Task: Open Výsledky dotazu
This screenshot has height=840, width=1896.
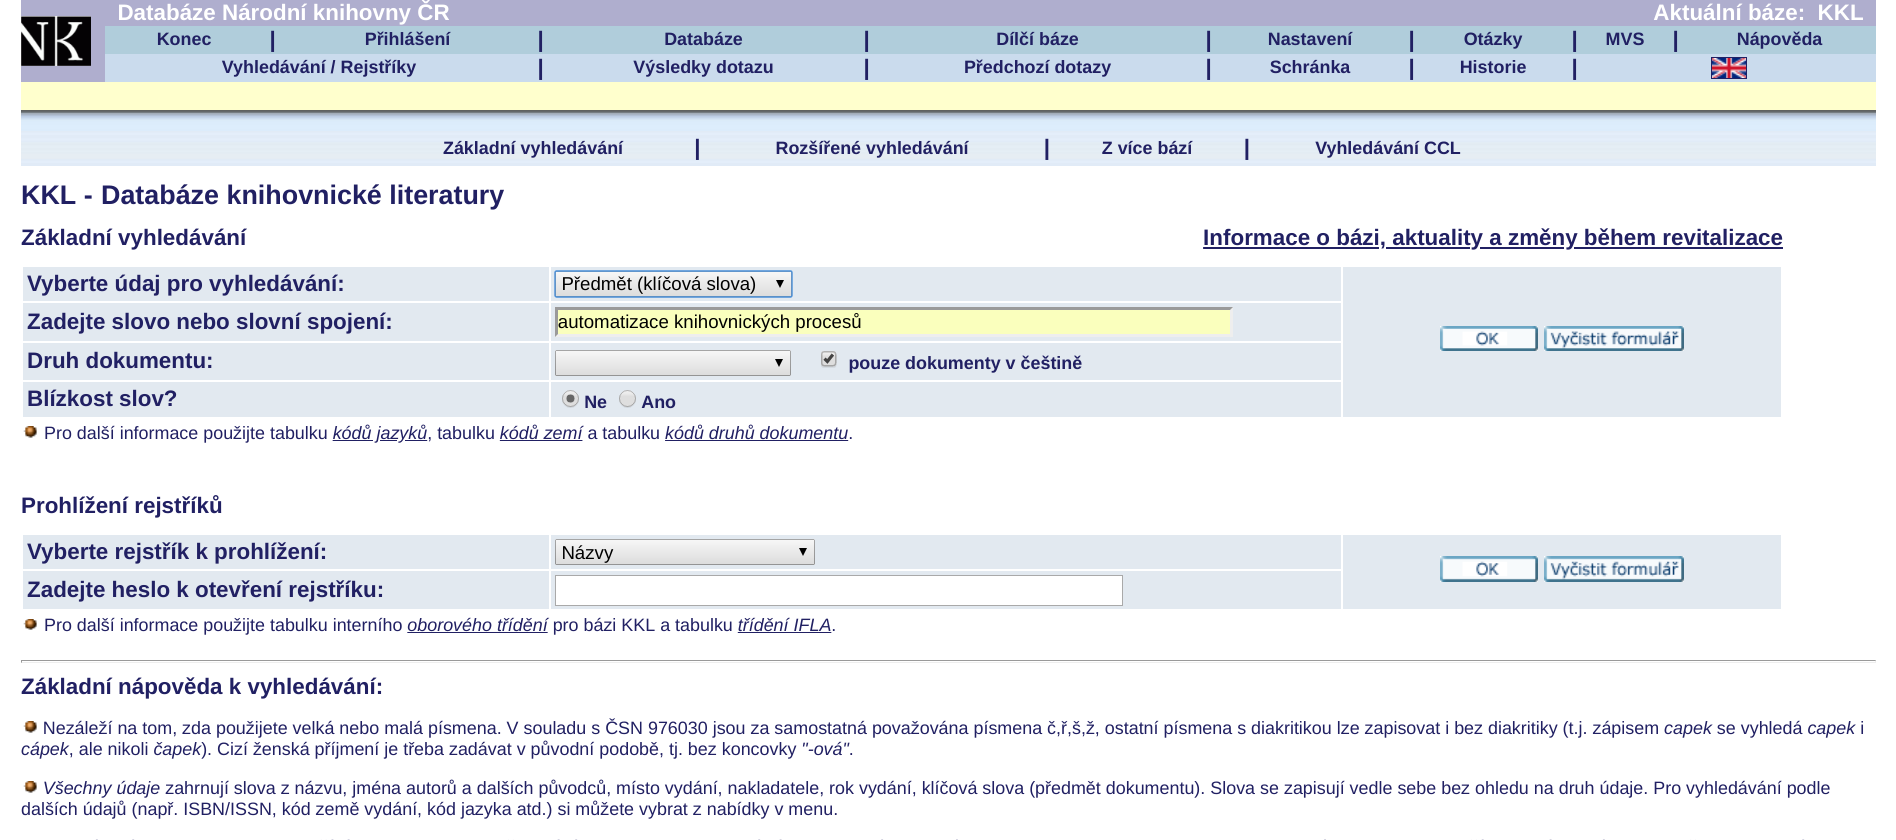Action: click(x=703, y=67)
